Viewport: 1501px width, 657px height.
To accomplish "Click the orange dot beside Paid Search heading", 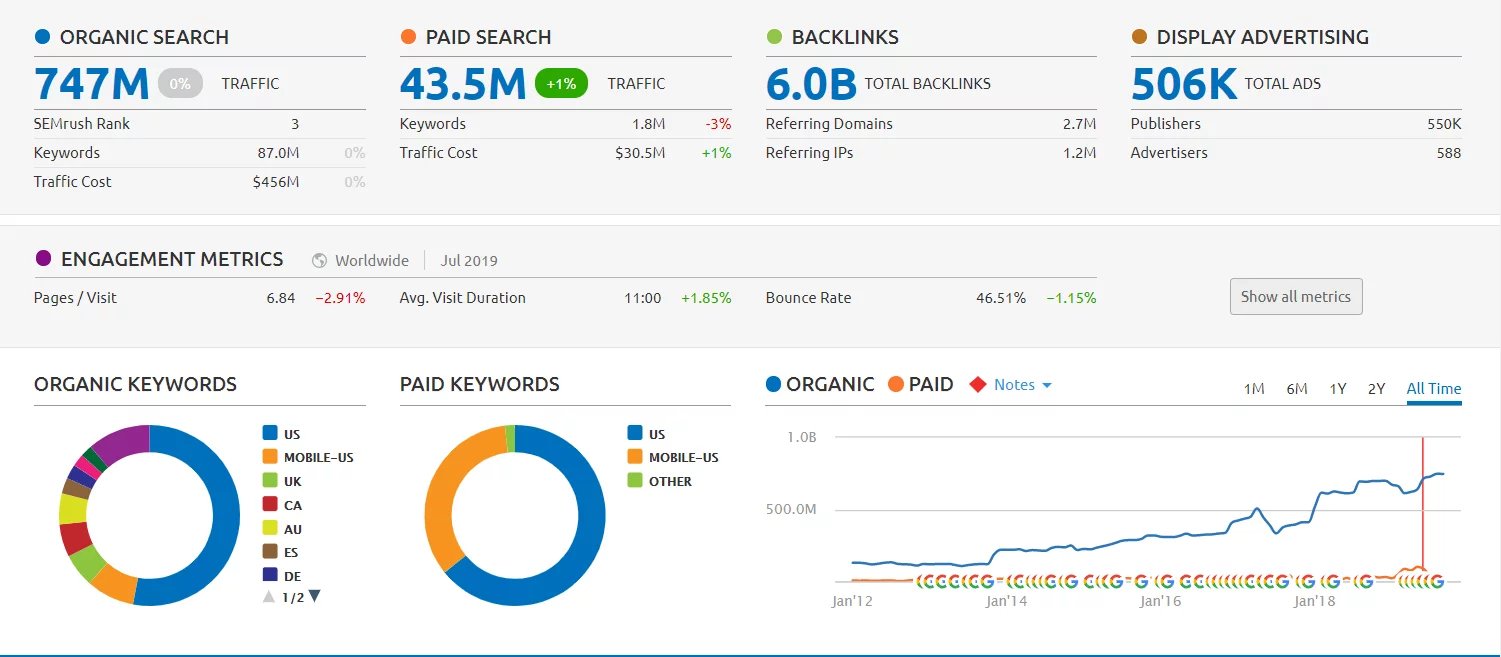I will (408, 37).
